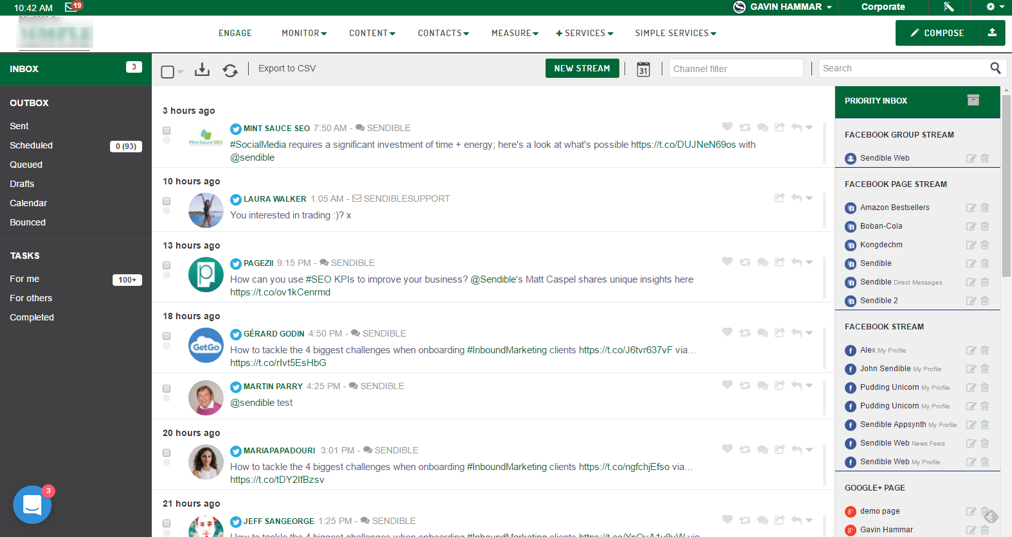Delete the Kongdechm stream

pos(985,245)
